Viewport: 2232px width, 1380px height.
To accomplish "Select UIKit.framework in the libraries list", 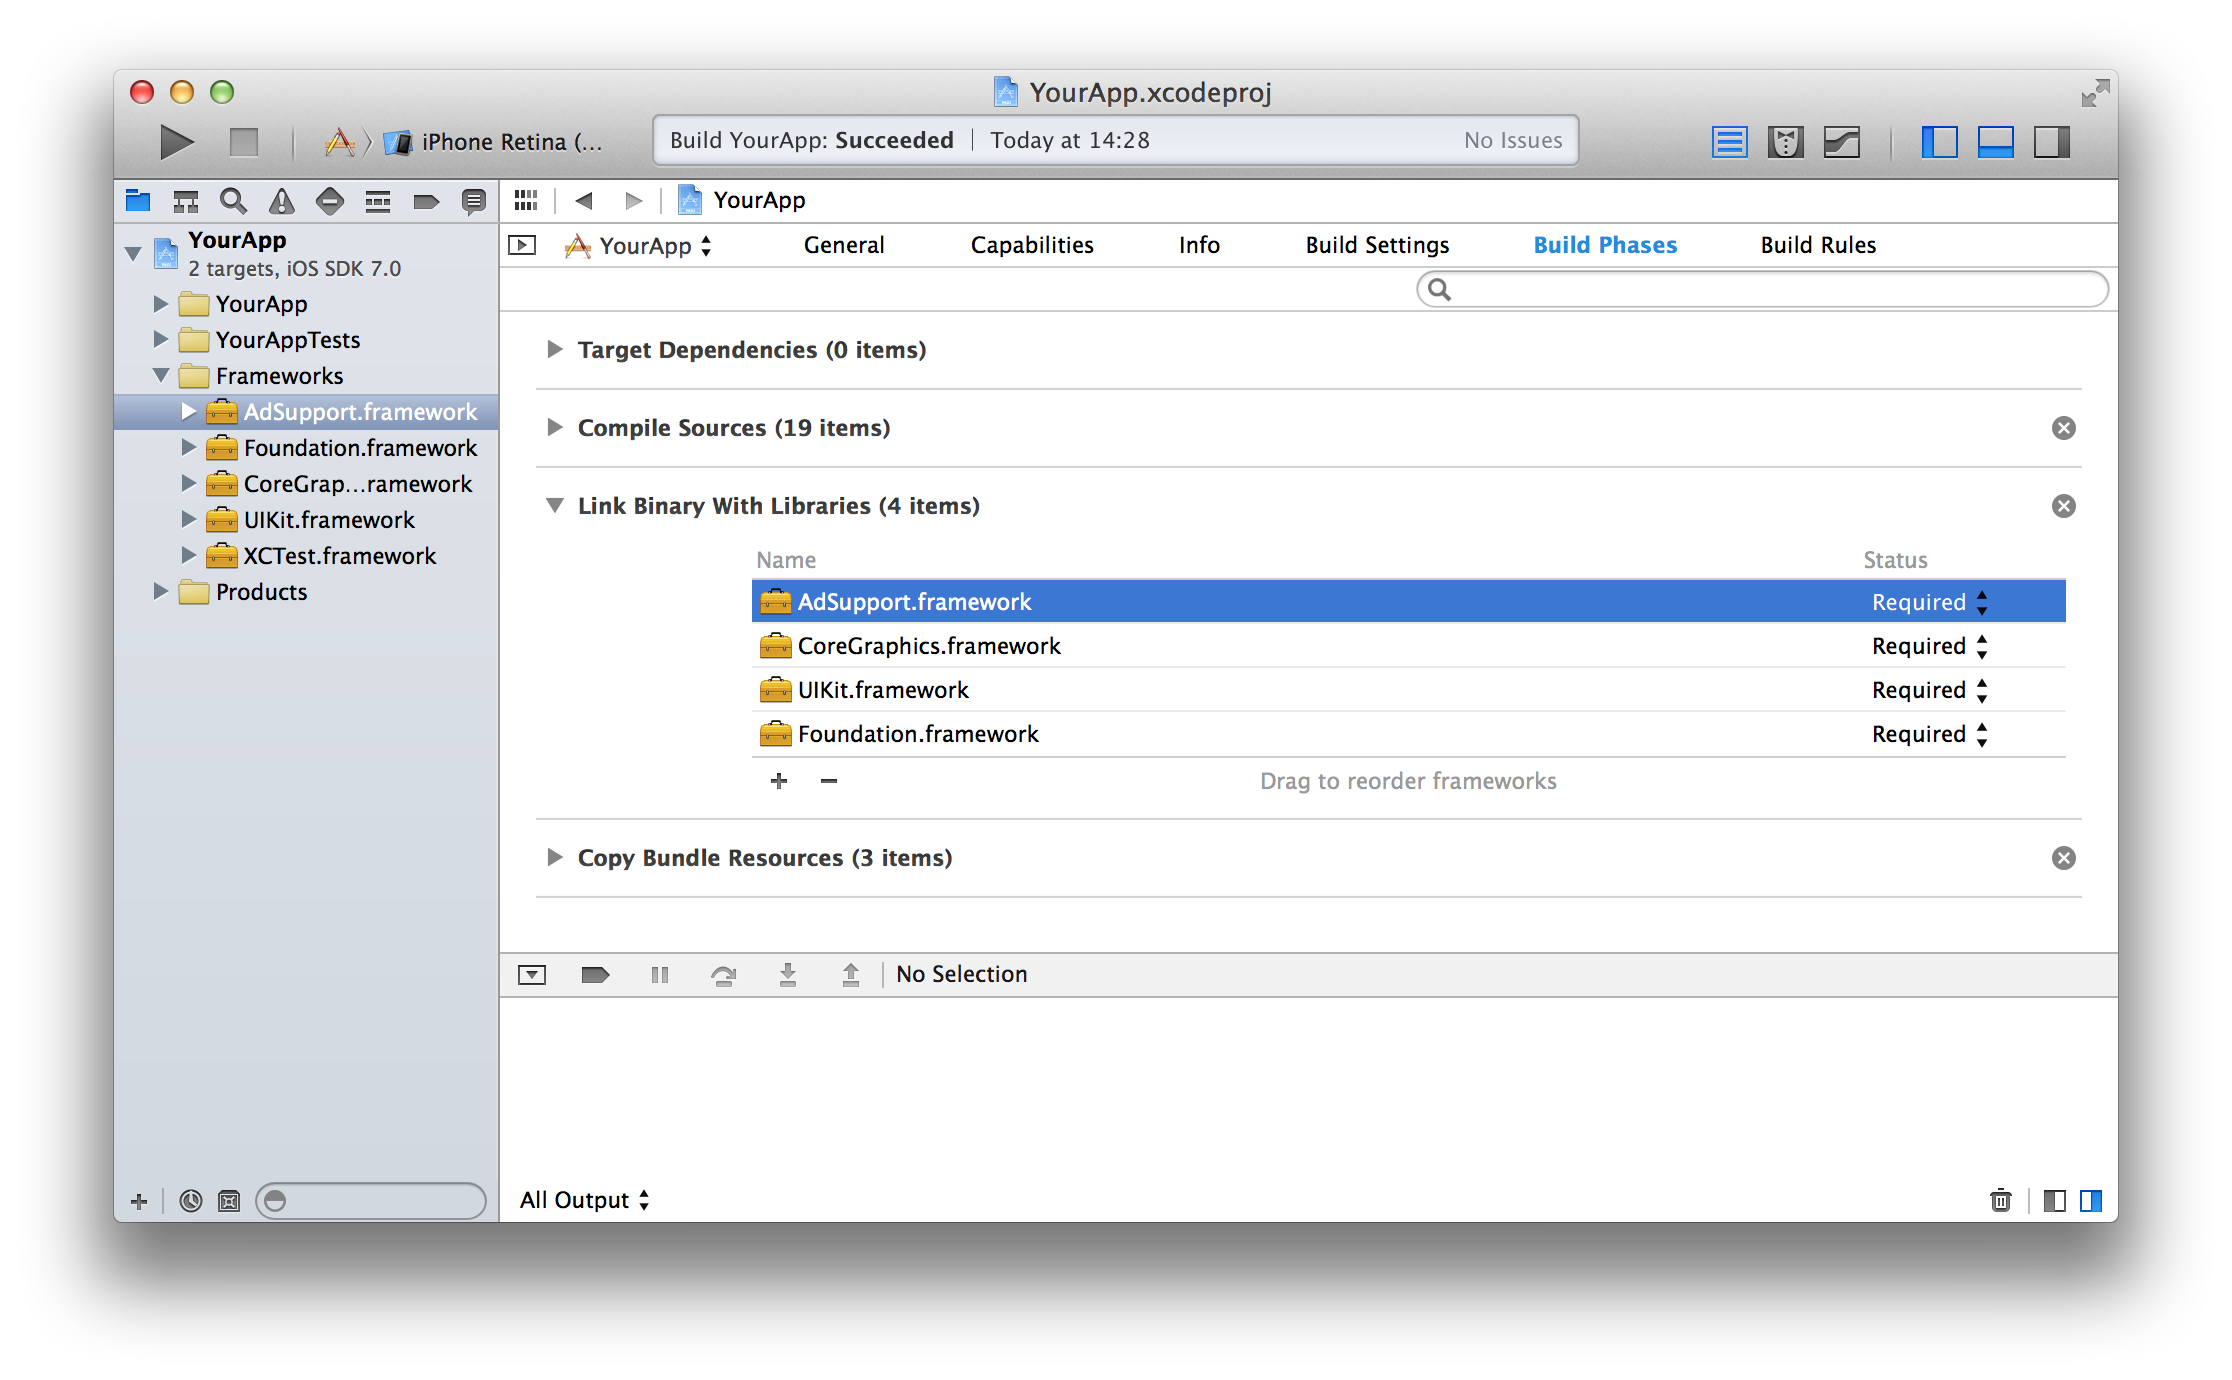I will (x=1408, y=689).
